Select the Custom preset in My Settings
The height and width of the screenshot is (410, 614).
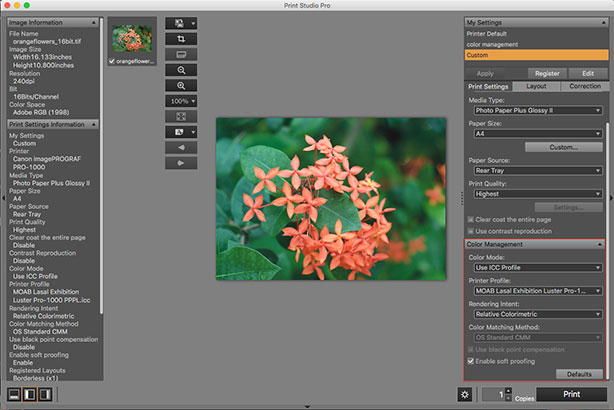(536, 55)
